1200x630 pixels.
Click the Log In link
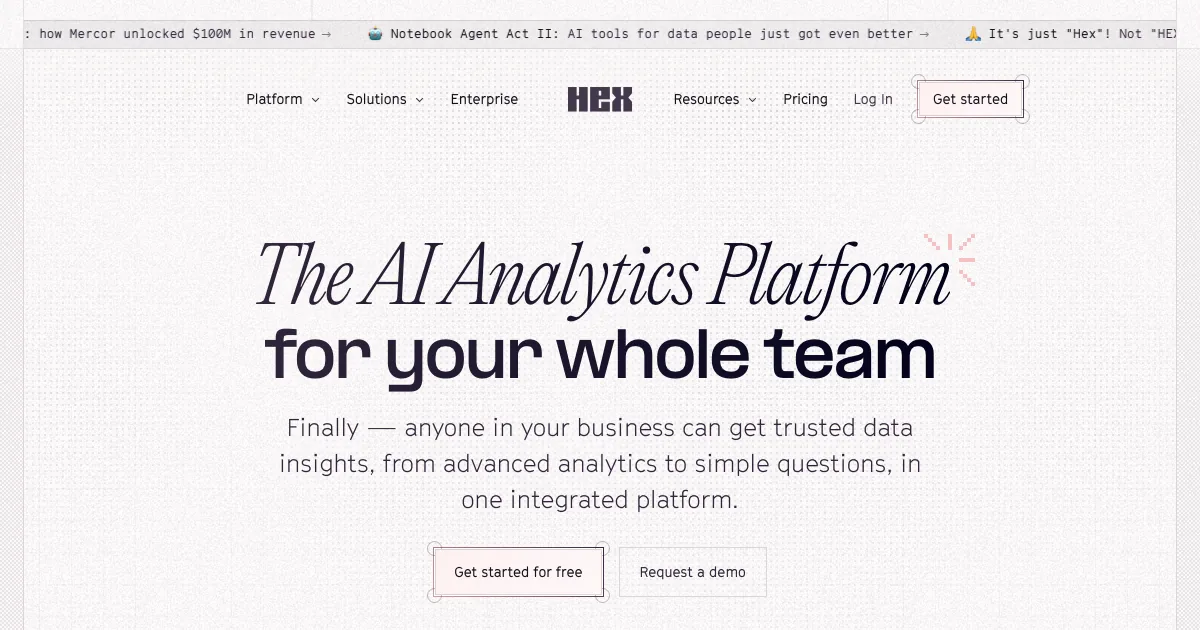point(873,99)
